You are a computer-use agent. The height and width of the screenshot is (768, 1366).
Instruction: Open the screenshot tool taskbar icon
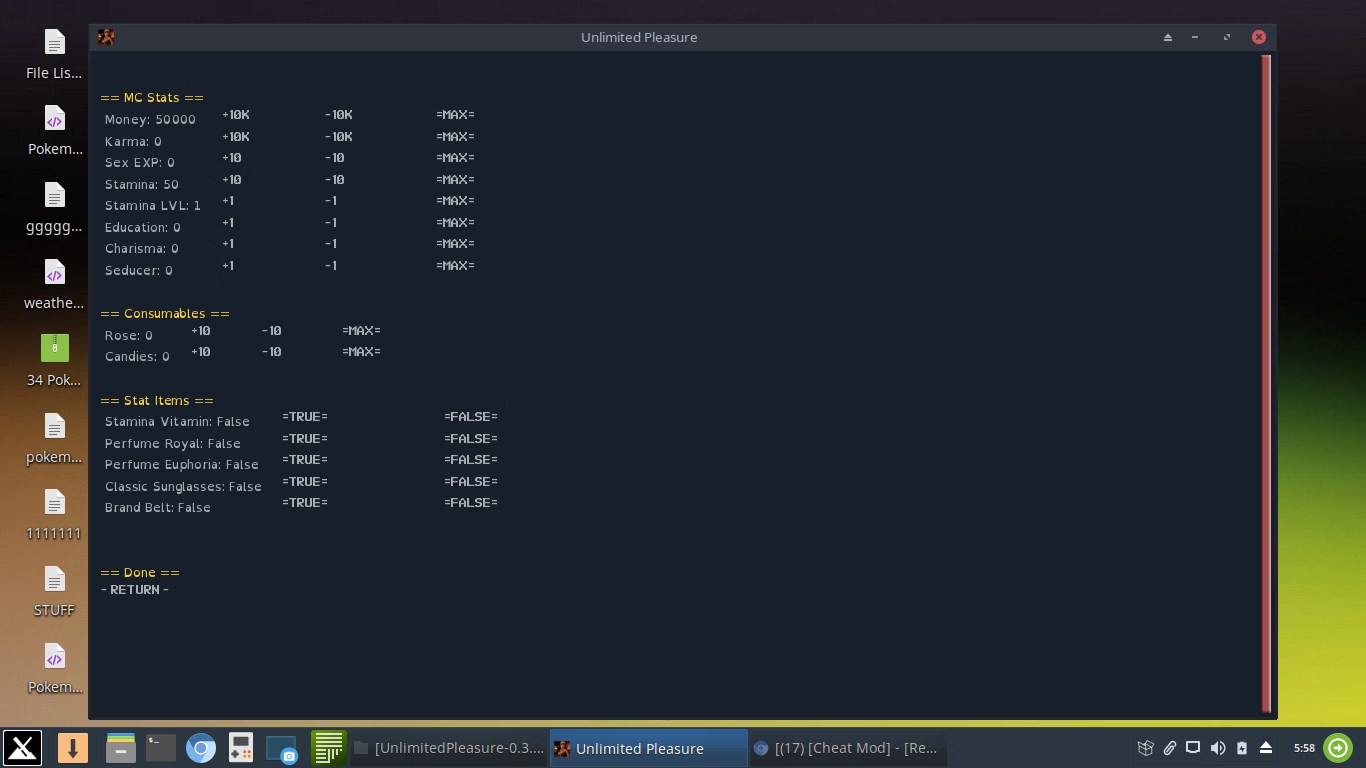coord(282,748)
